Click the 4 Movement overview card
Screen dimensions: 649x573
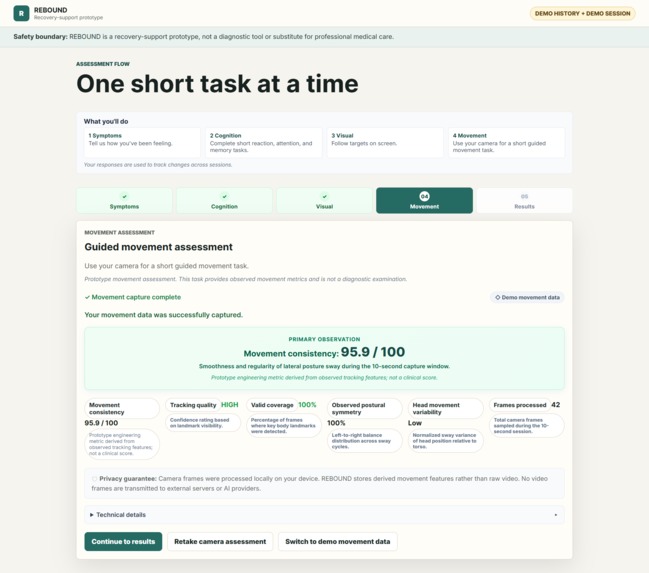(506, 142)
